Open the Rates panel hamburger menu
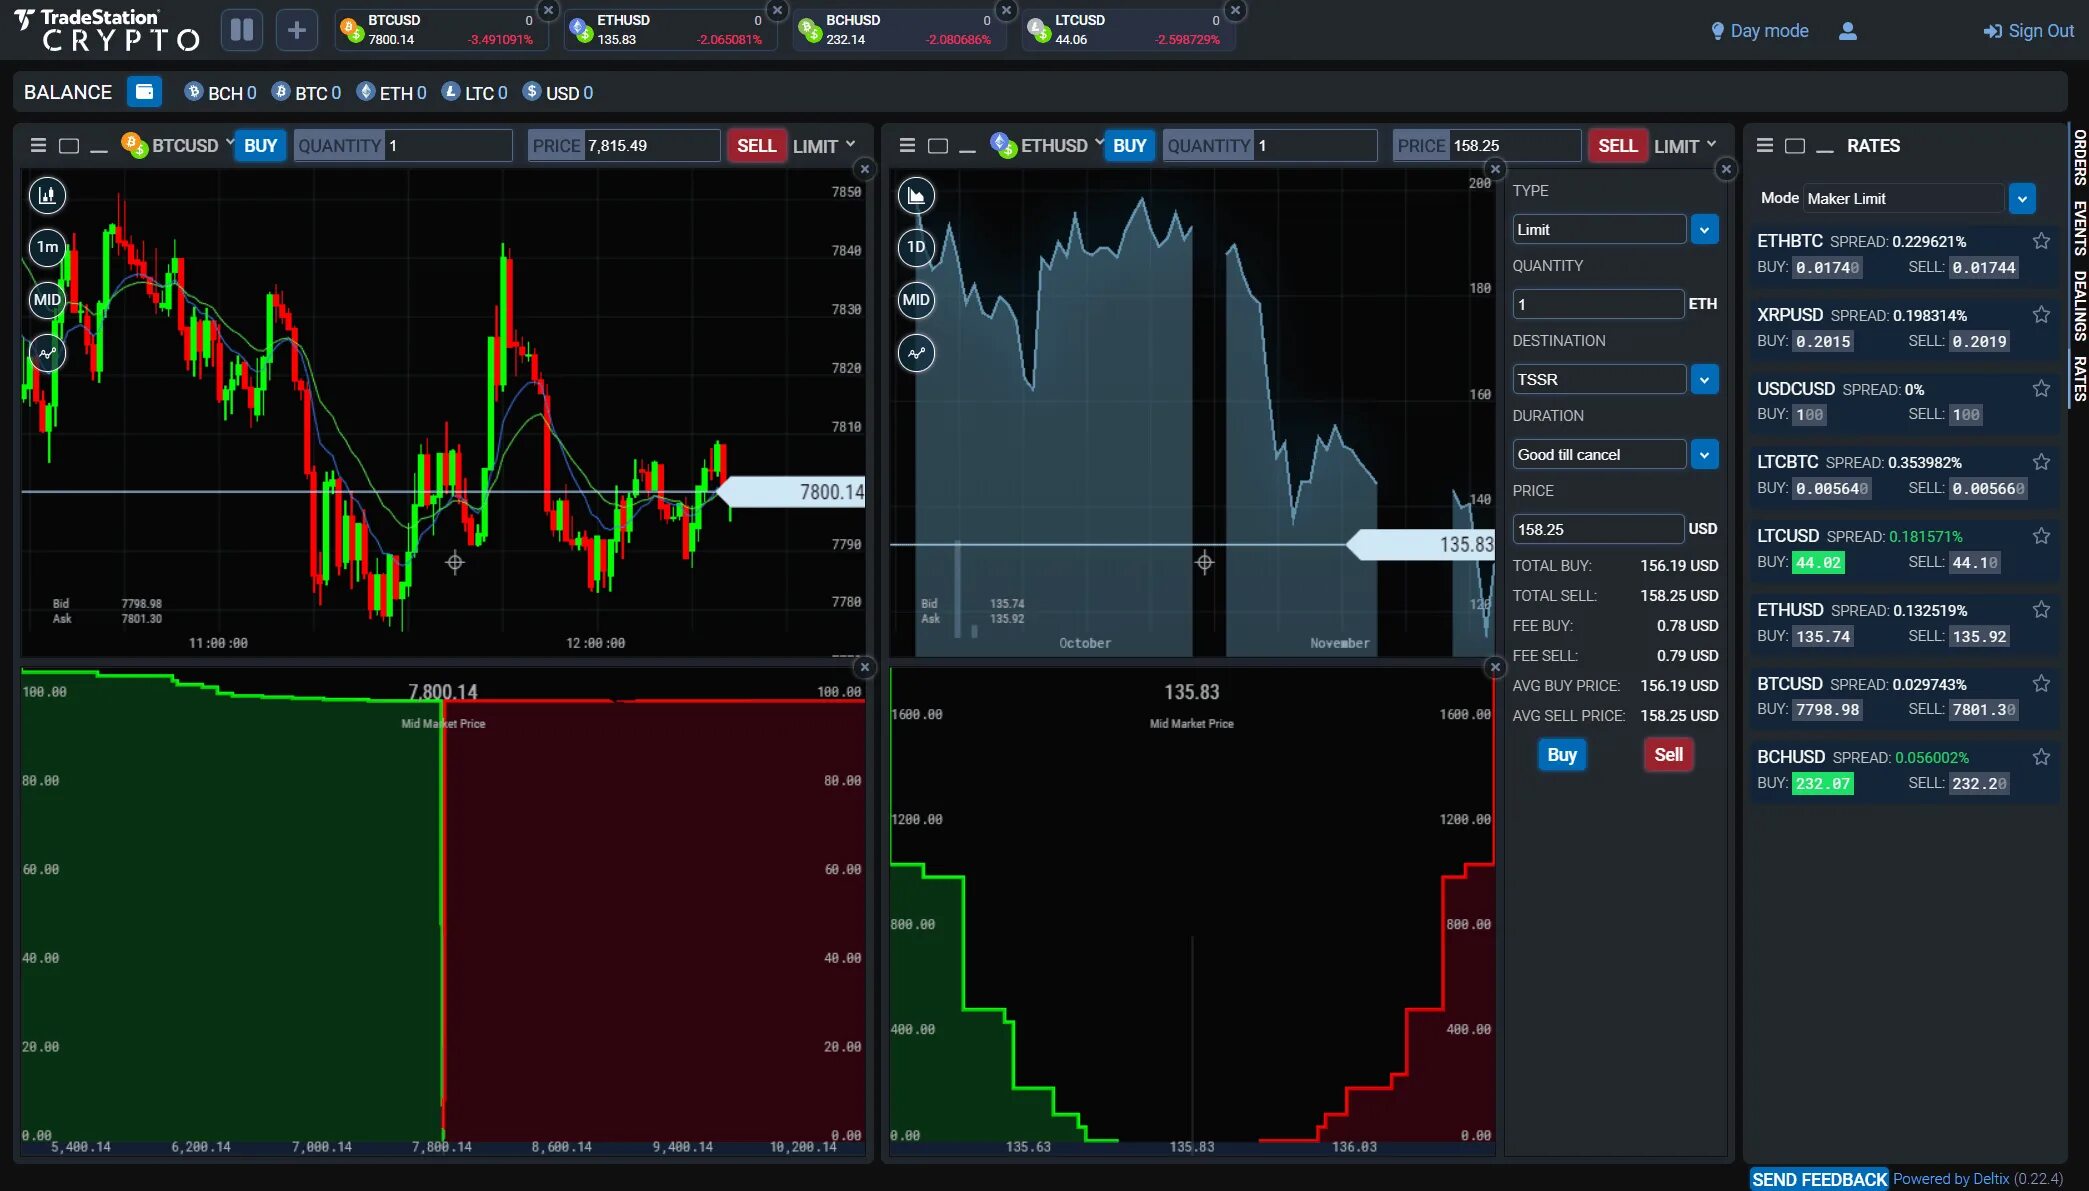This screenshot has width=2089, height=1191. 1765,145
